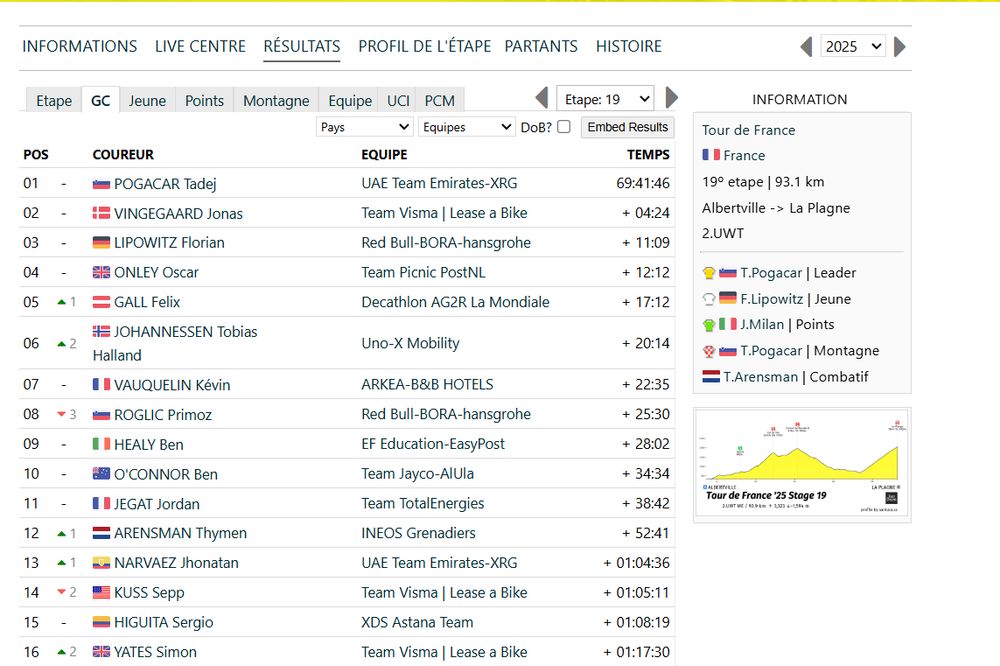The height and width of the screenshot is (666, 1000).
Task: Open EF Education-EasyPost team link
Action: pos(433,444)
